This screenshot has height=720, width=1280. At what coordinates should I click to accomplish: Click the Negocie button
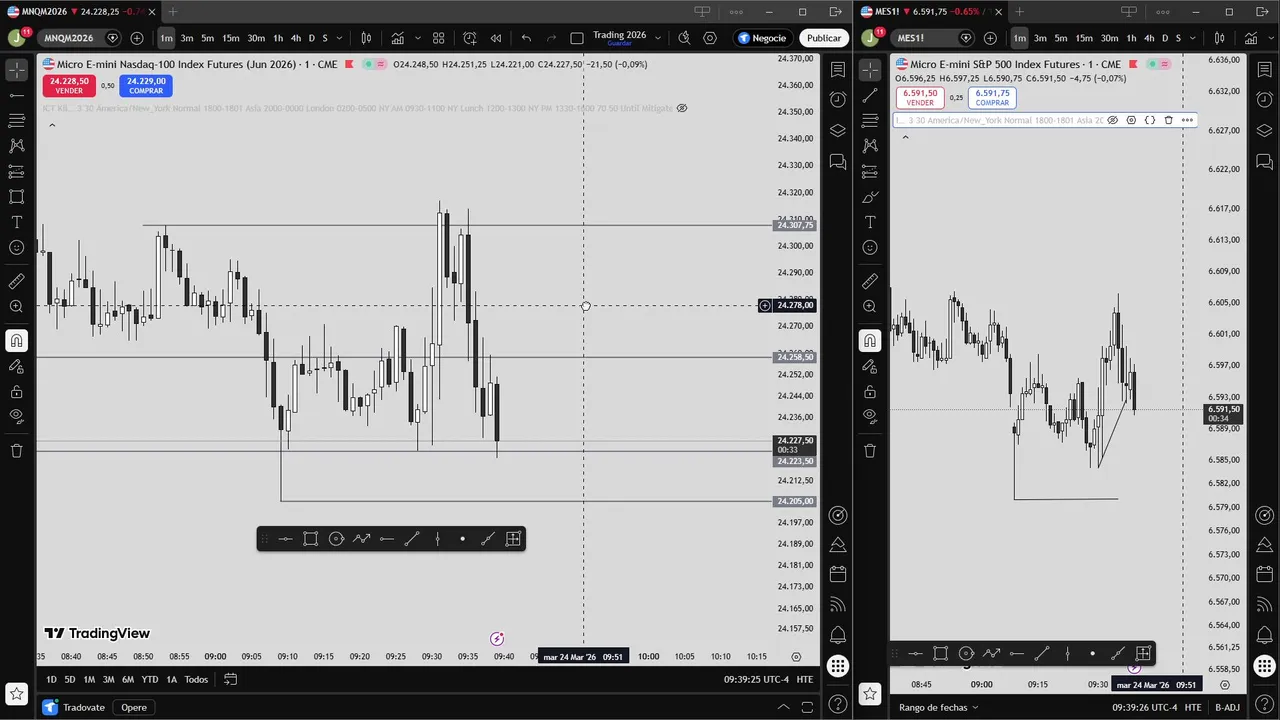click(x=763, y=38)
